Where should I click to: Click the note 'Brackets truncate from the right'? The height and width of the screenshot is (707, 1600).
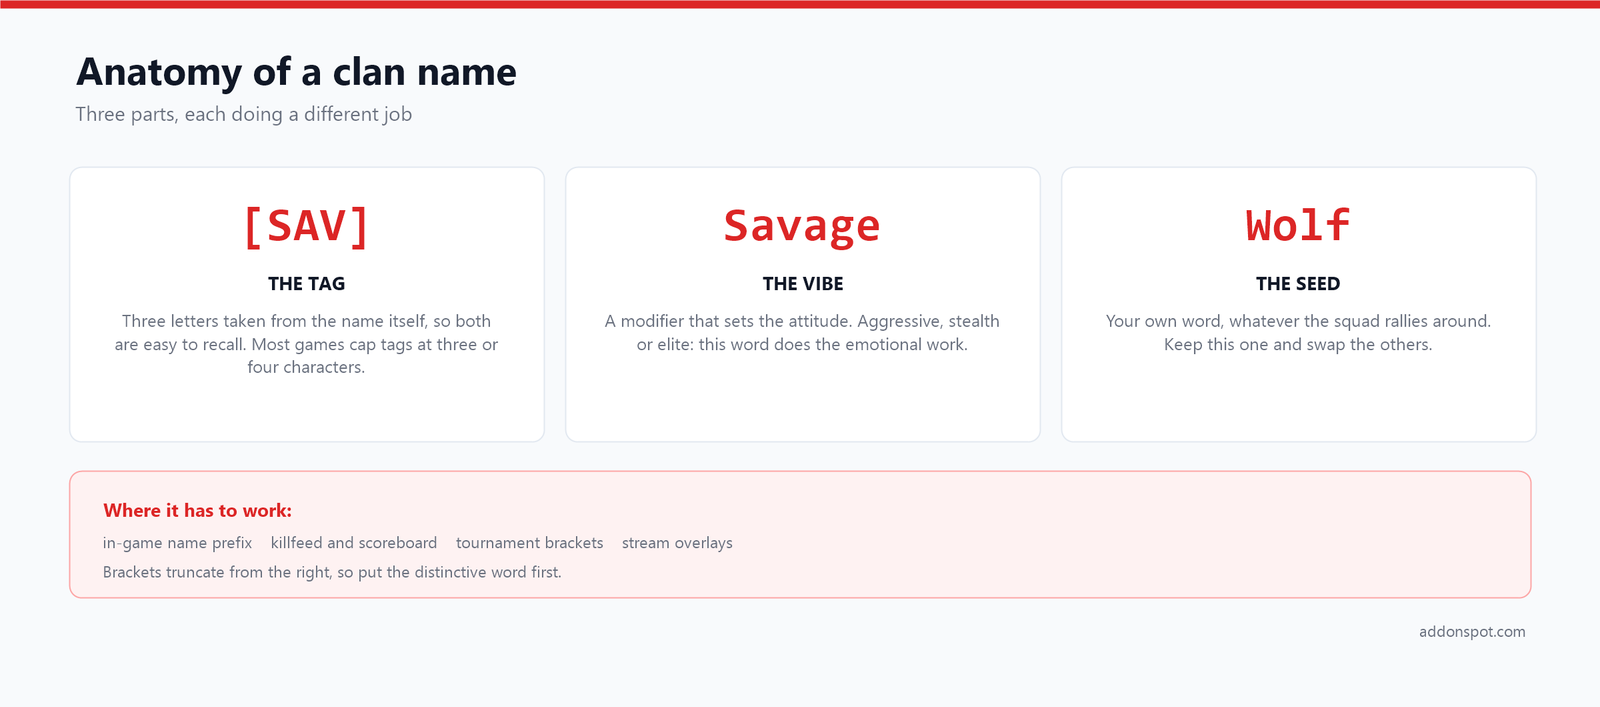(x=332, y=572)
